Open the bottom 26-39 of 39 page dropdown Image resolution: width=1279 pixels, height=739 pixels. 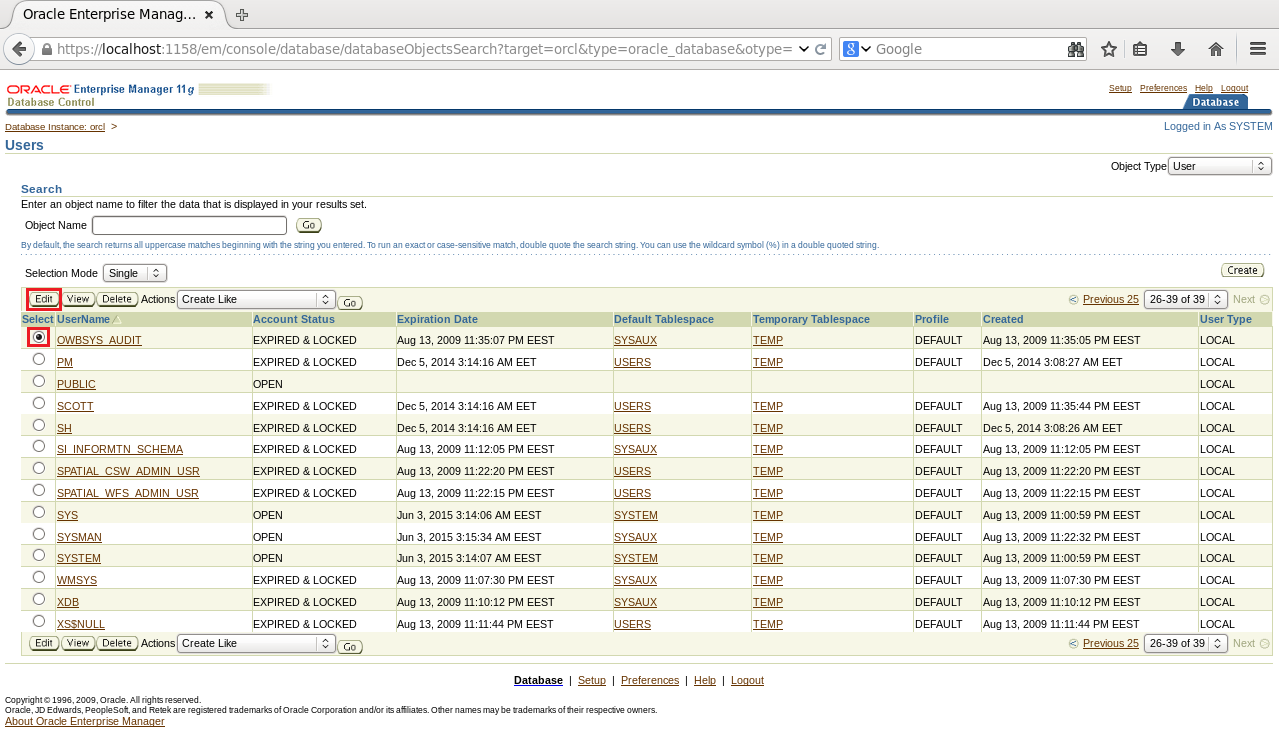1186,643
